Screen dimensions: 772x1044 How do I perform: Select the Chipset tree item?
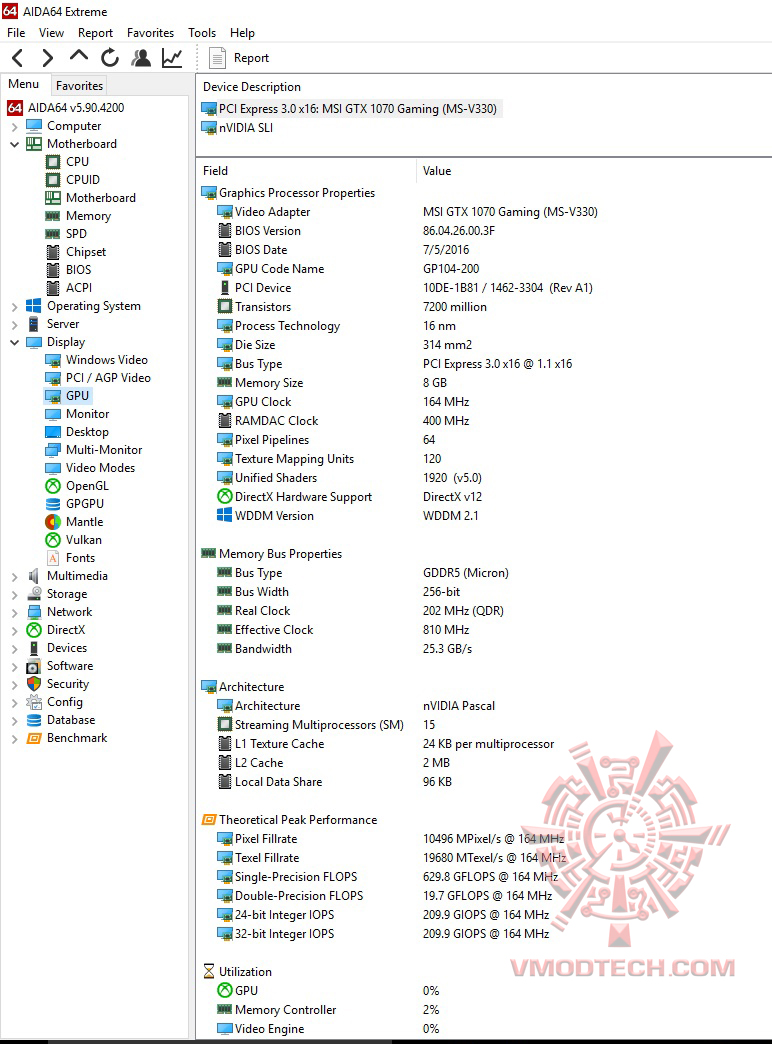pyautogui.click(x=76, y=252)
